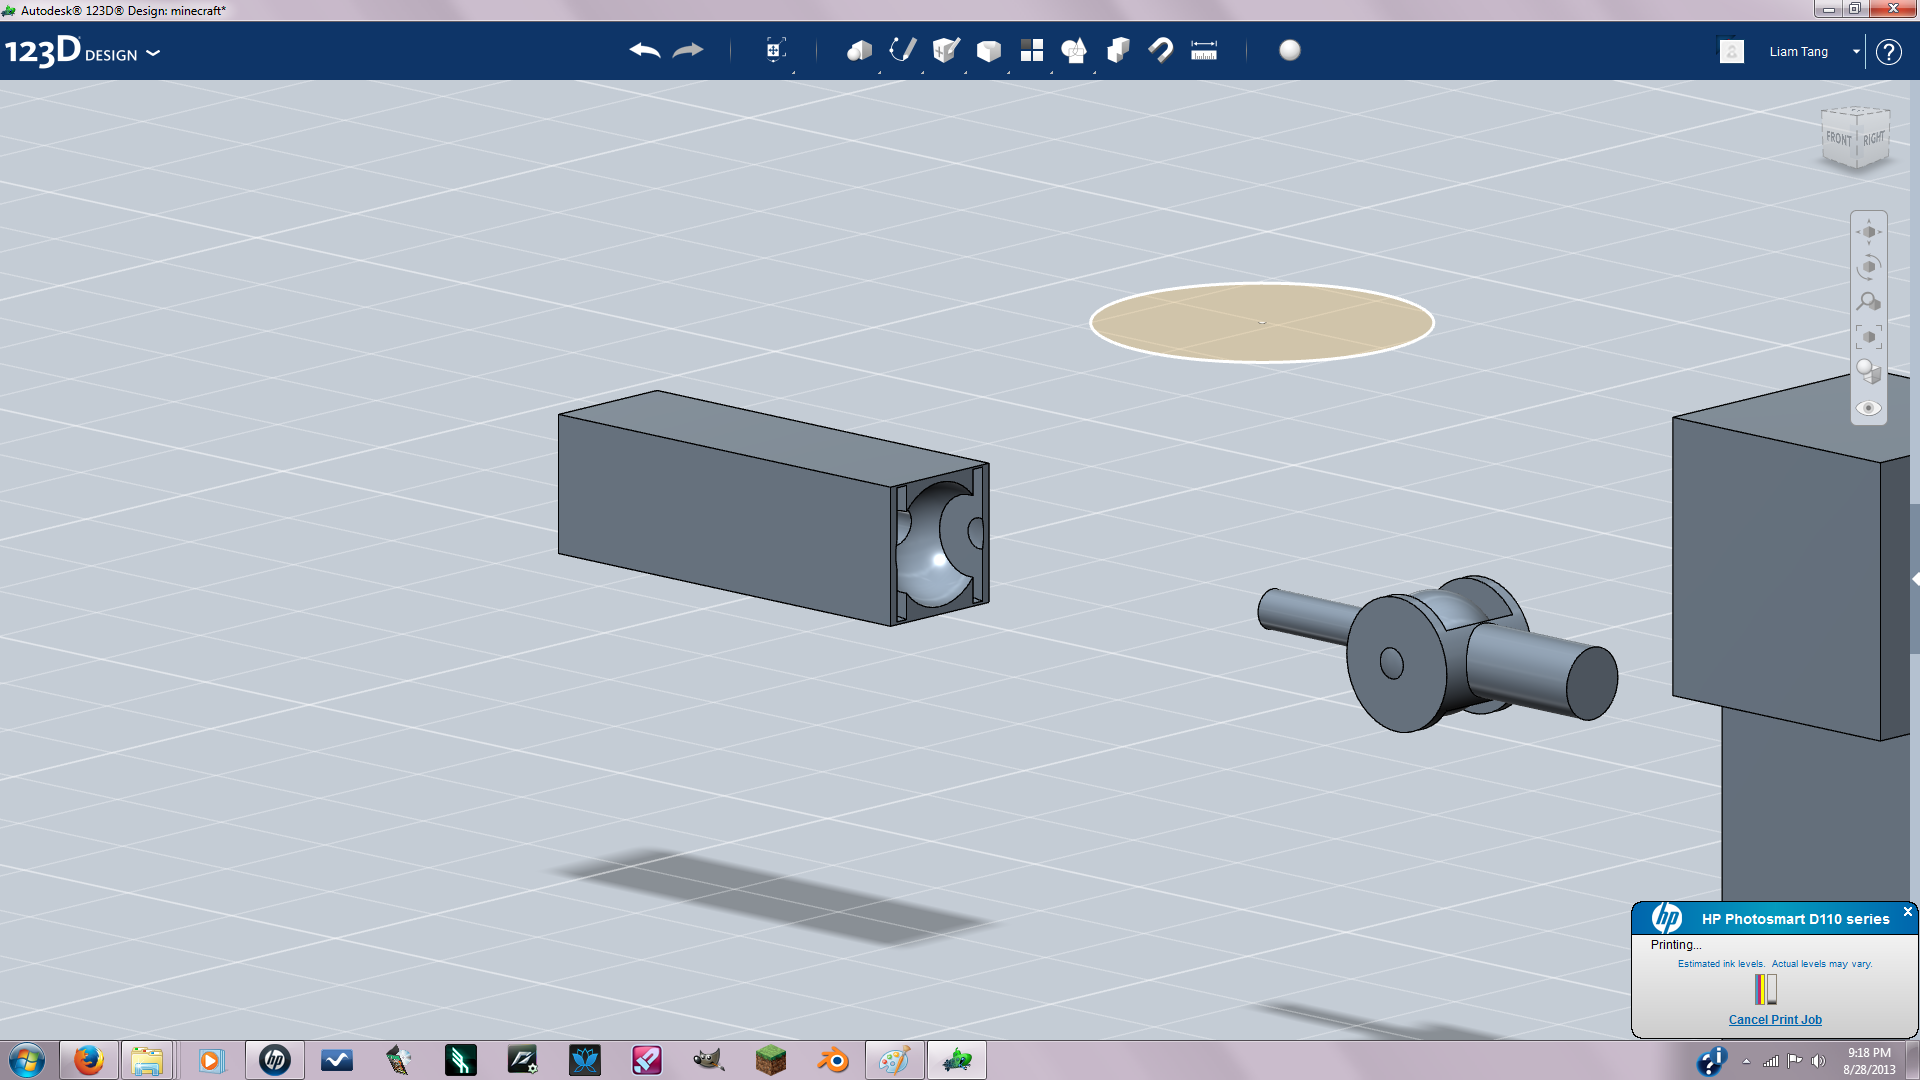This screenshot has width=1920, height=1080.
Task: Click the FRONT face of view cube
Action: 1838,140
